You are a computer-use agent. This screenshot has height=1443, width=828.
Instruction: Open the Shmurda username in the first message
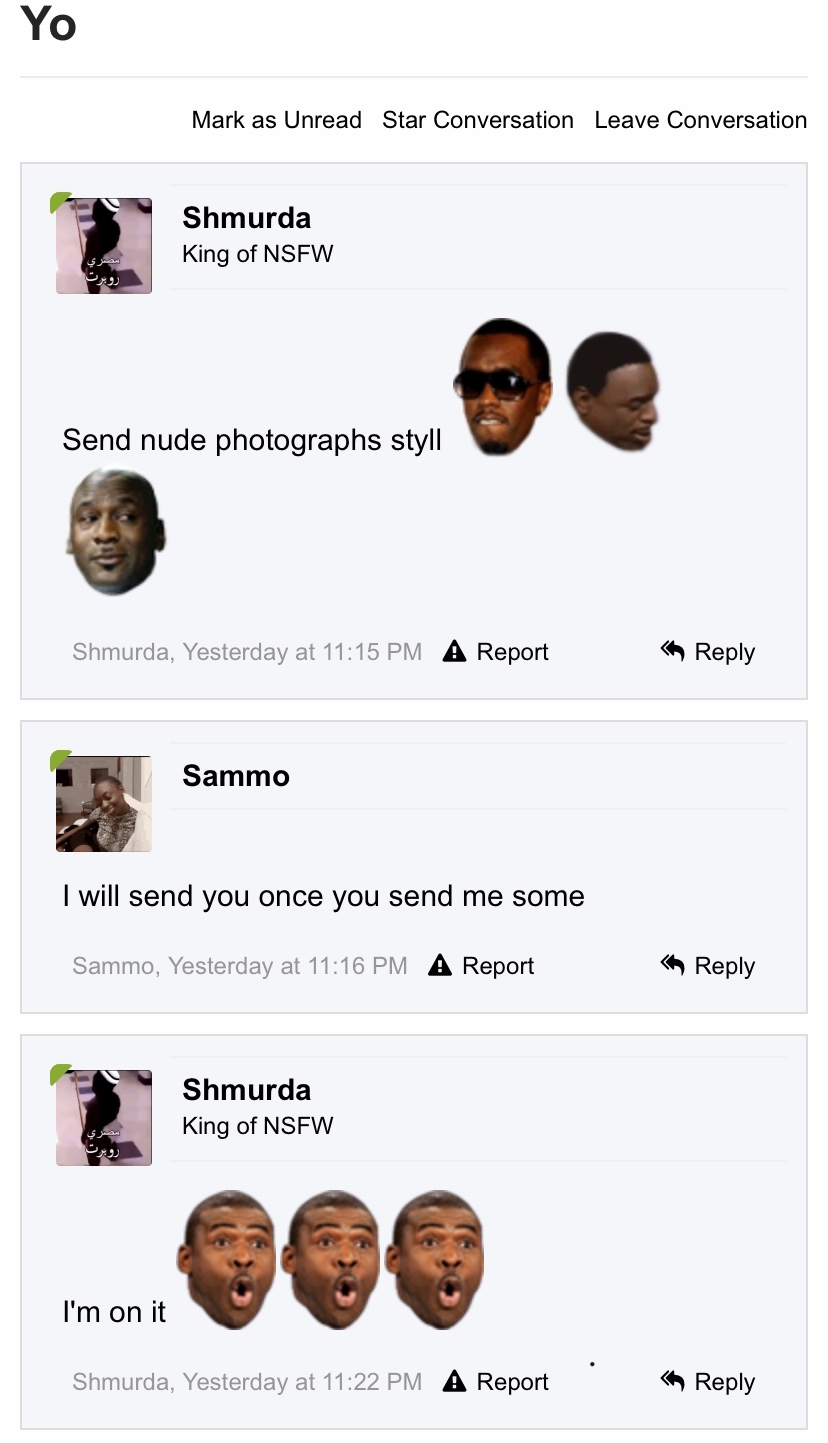tap(246, 218)
